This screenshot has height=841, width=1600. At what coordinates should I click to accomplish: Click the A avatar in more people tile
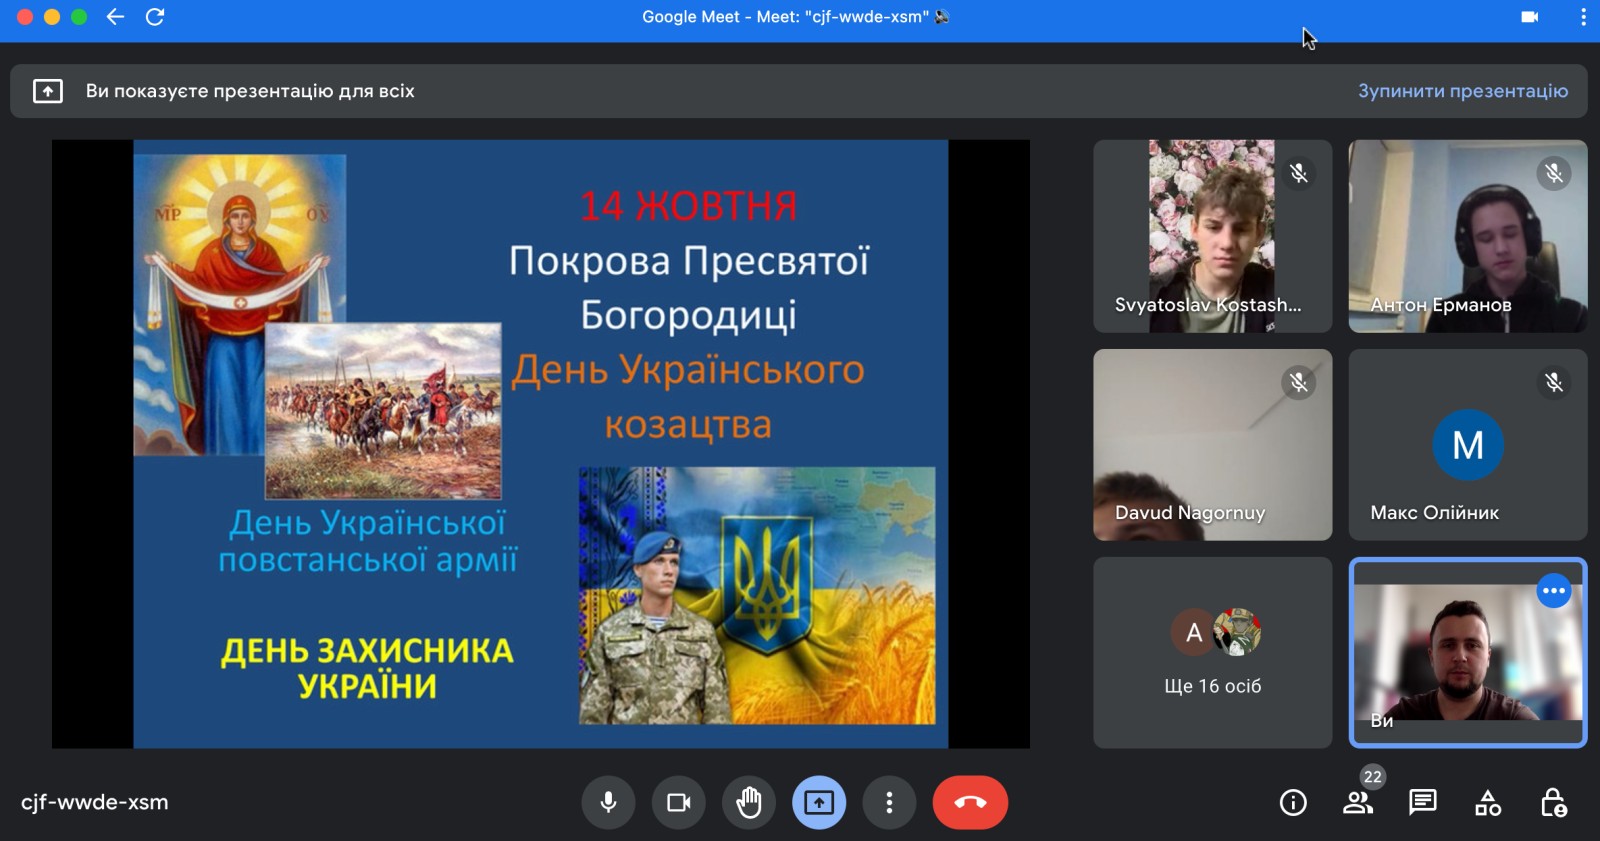[x=1193, y=633]
